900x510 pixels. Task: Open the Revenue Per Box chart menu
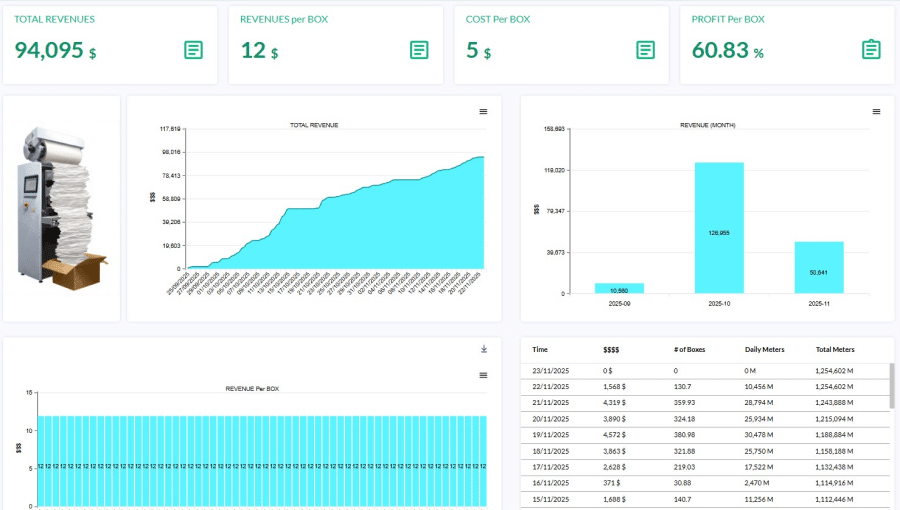click(483, 375)
